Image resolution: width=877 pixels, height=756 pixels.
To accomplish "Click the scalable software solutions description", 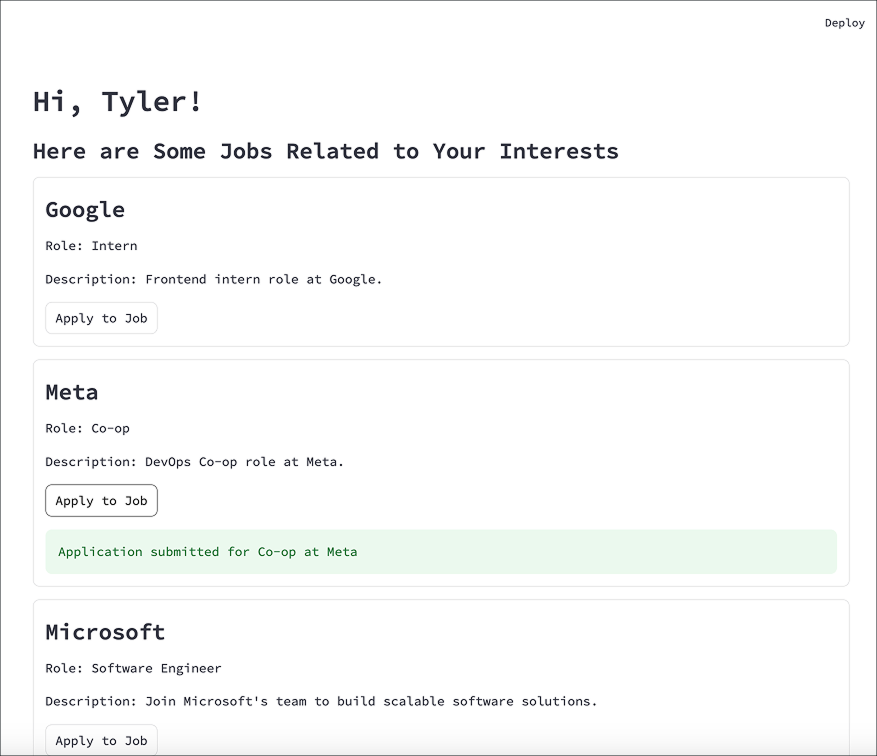I will click(321, 701).
